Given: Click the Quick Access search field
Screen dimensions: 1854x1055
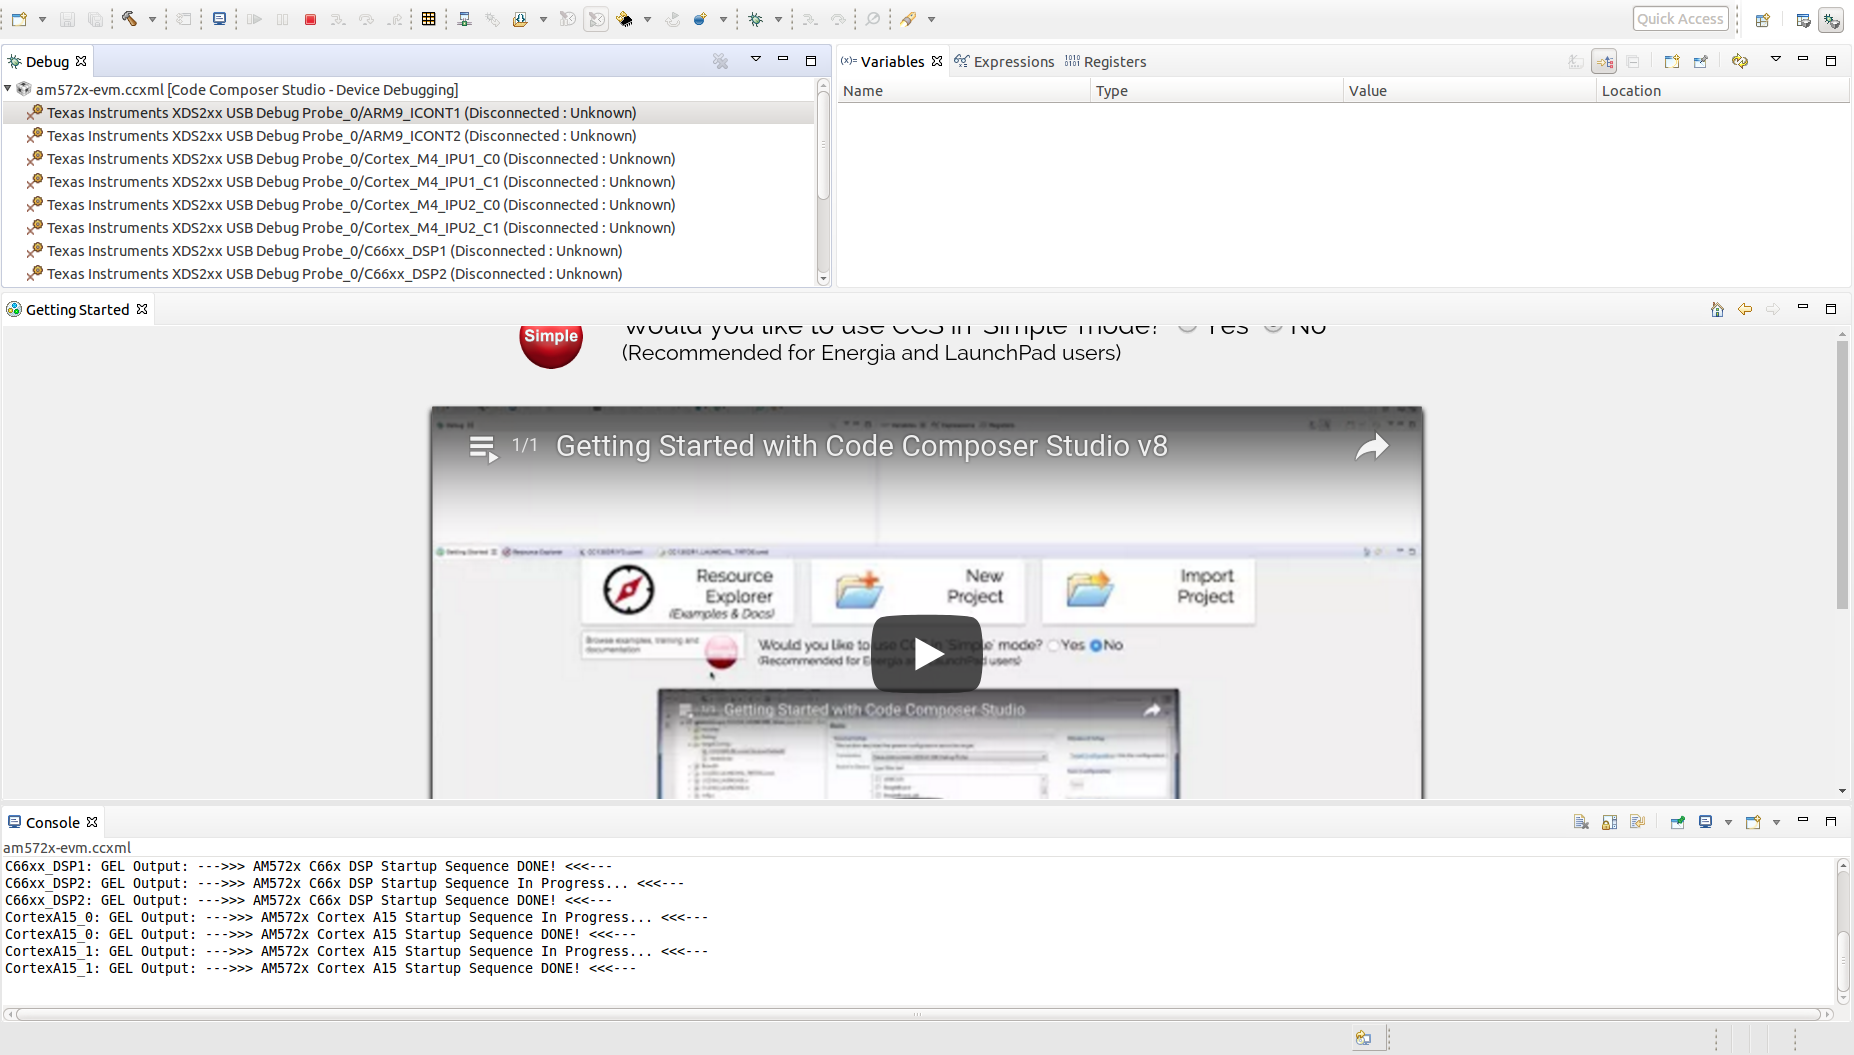Looking at the screenshot, I should [1680, 19].
